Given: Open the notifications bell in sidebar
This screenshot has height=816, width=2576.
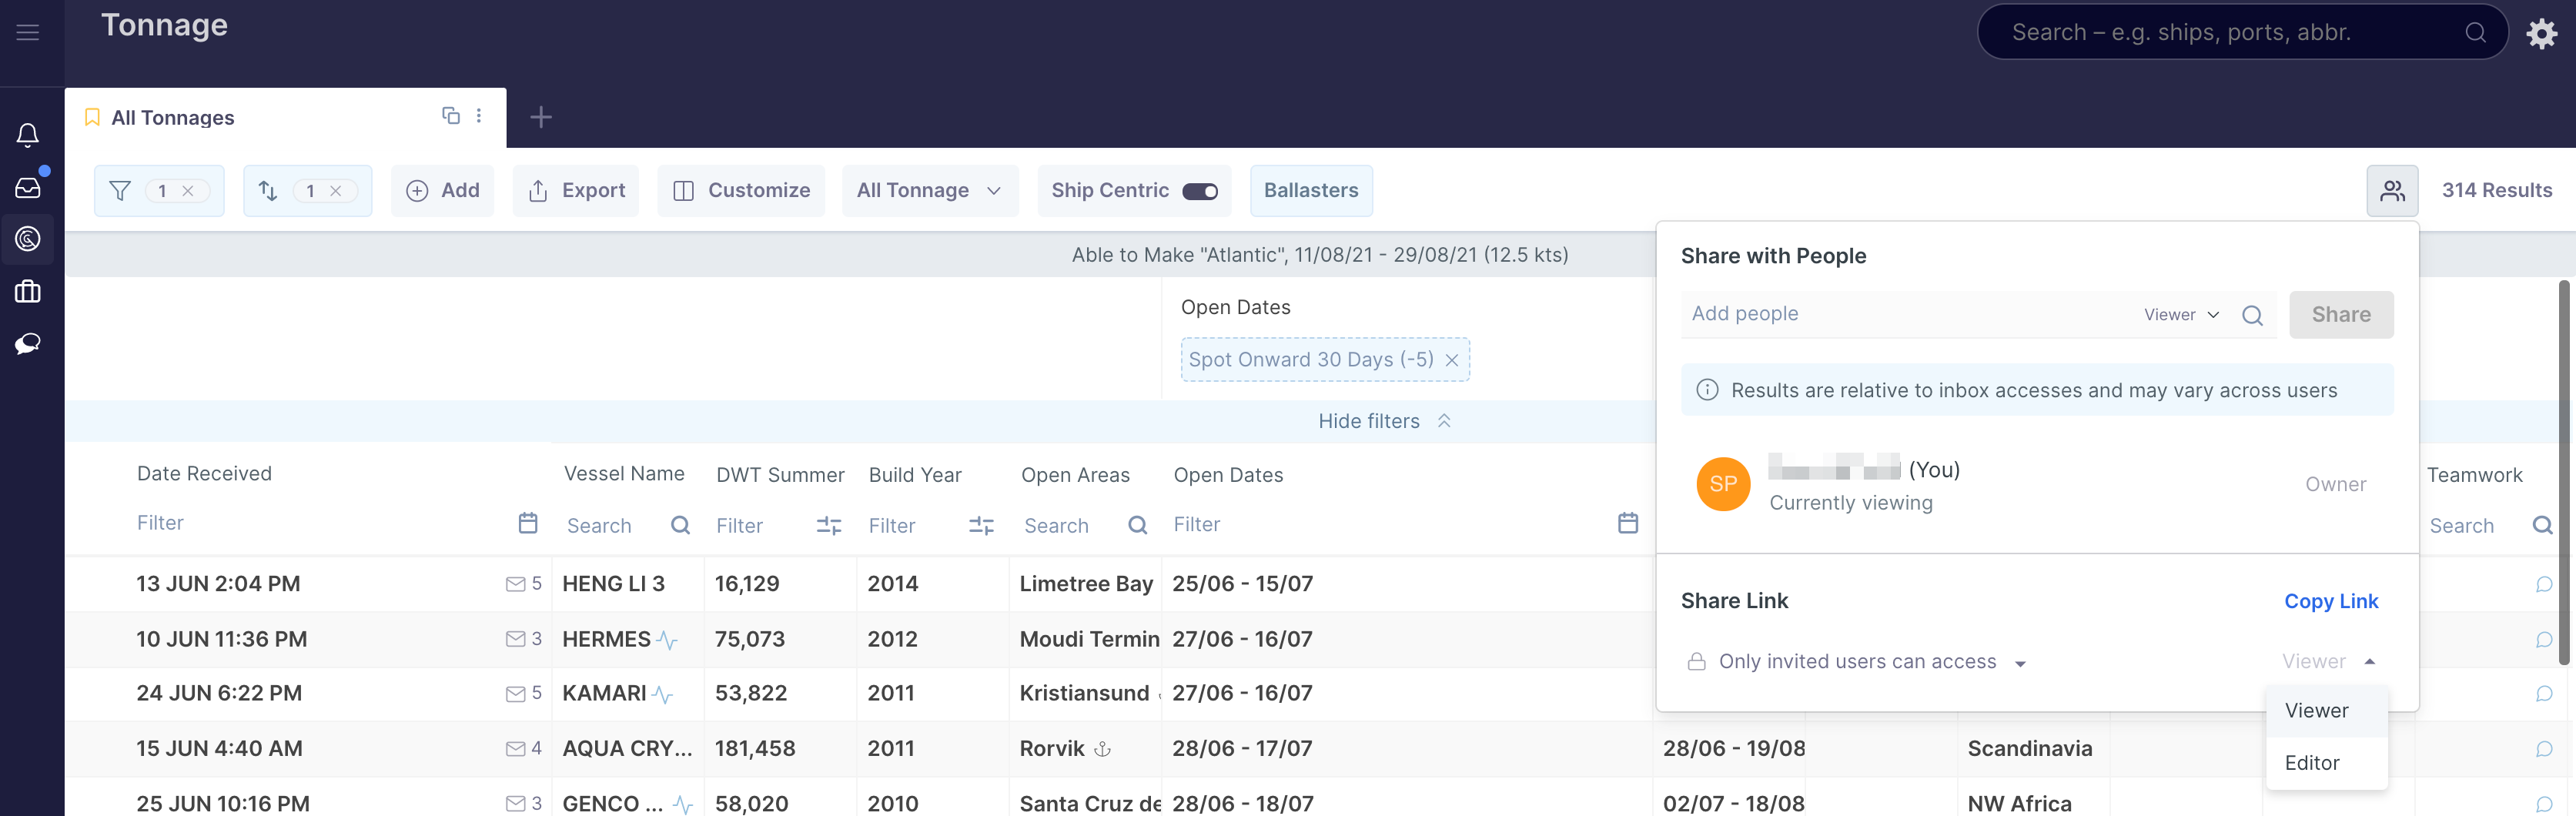Looking at the screenshot, I should pos(28,135).
